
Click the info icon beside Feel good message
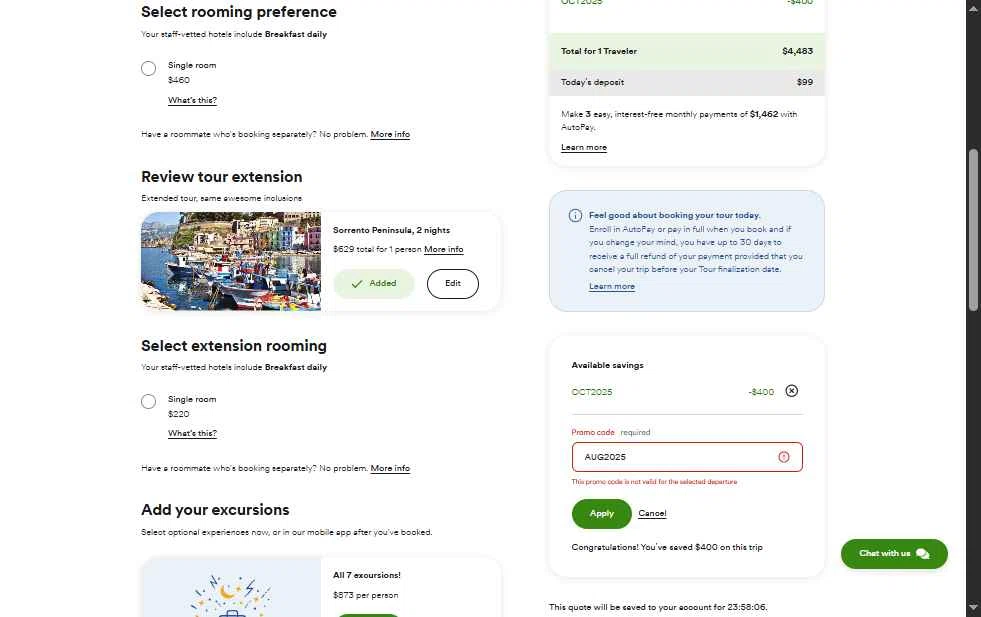575,215
